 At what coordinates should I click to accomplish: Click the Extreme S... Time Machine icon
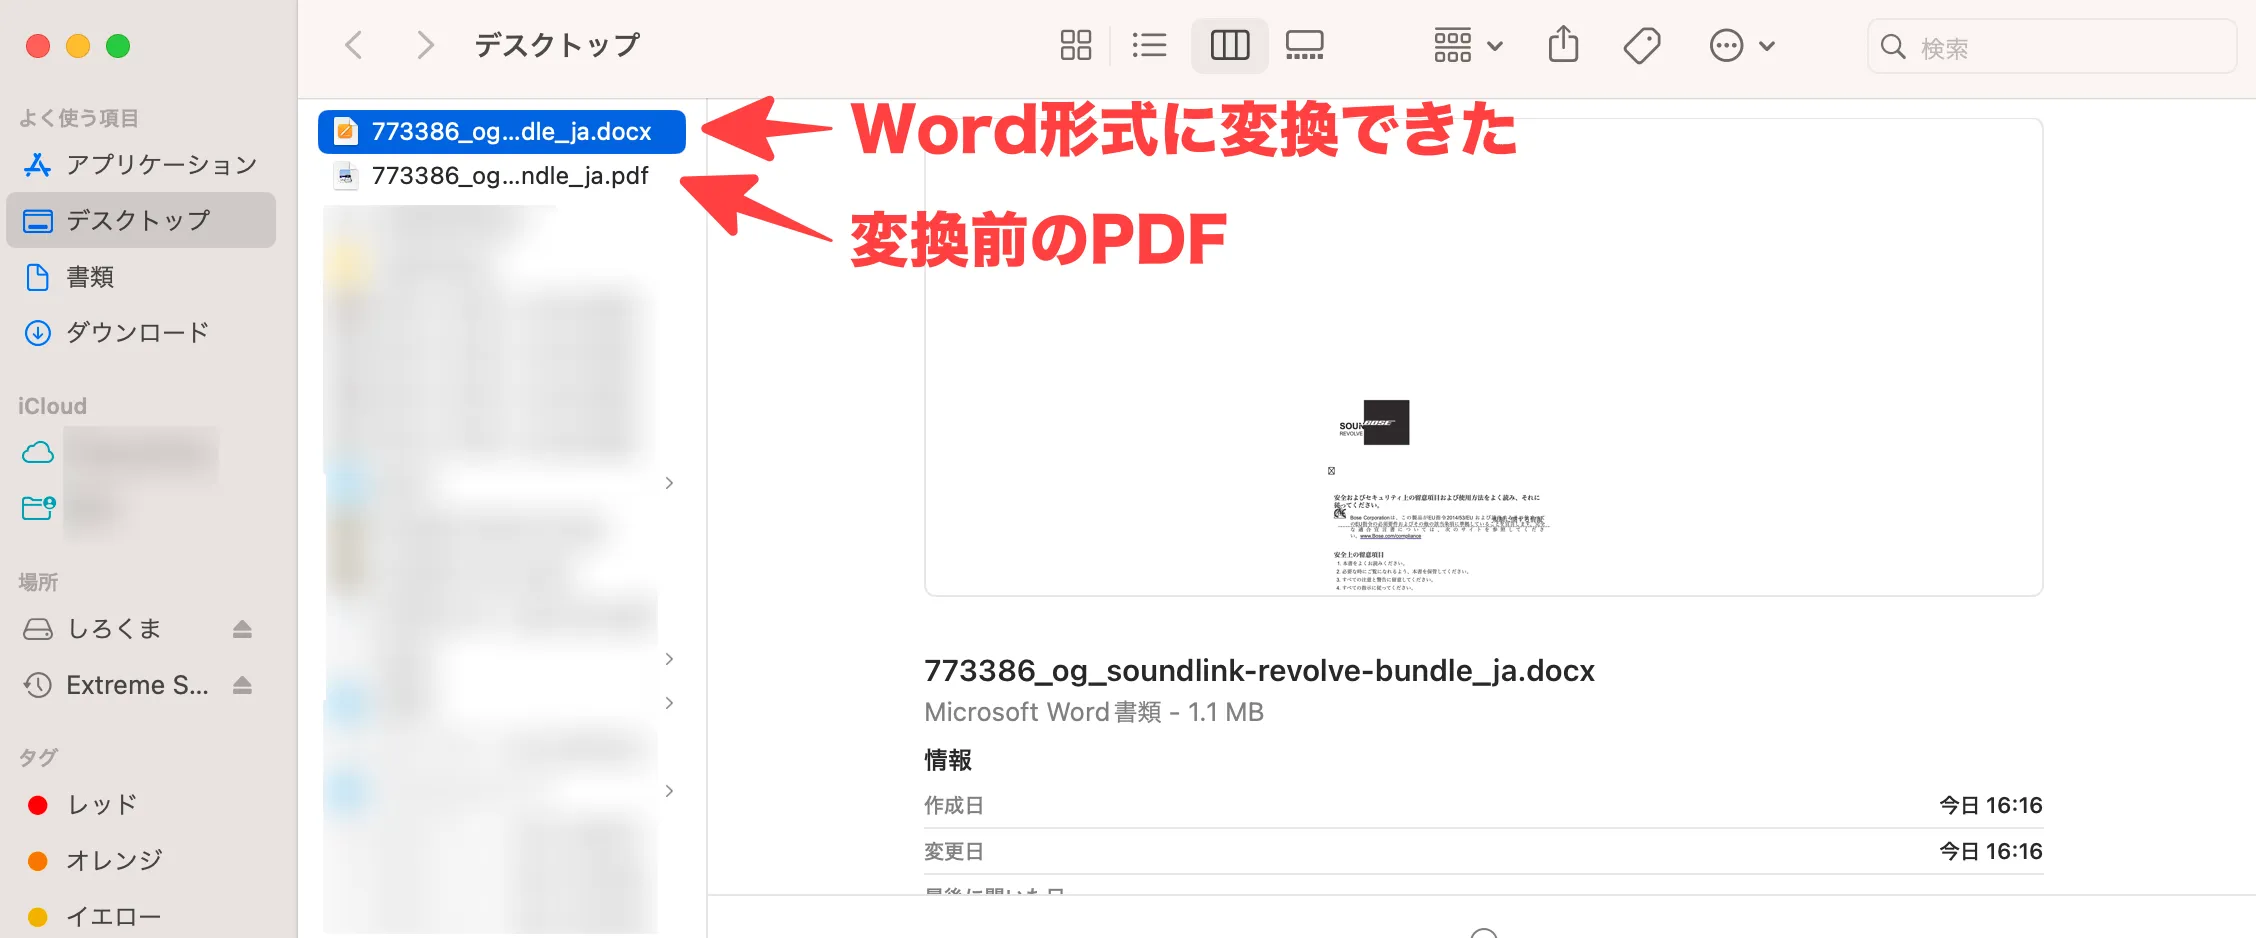pos(38,685)
